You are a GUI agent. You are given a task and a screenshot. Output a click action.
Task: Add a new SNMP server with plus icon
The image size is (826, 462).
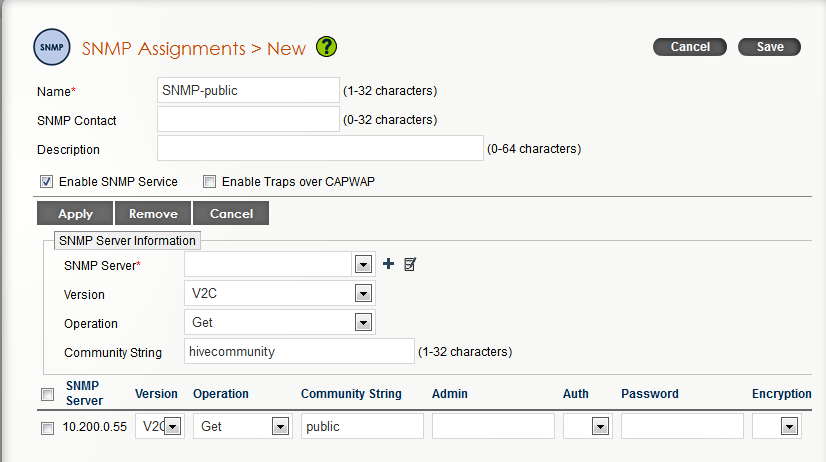click(x=388, y=264)
